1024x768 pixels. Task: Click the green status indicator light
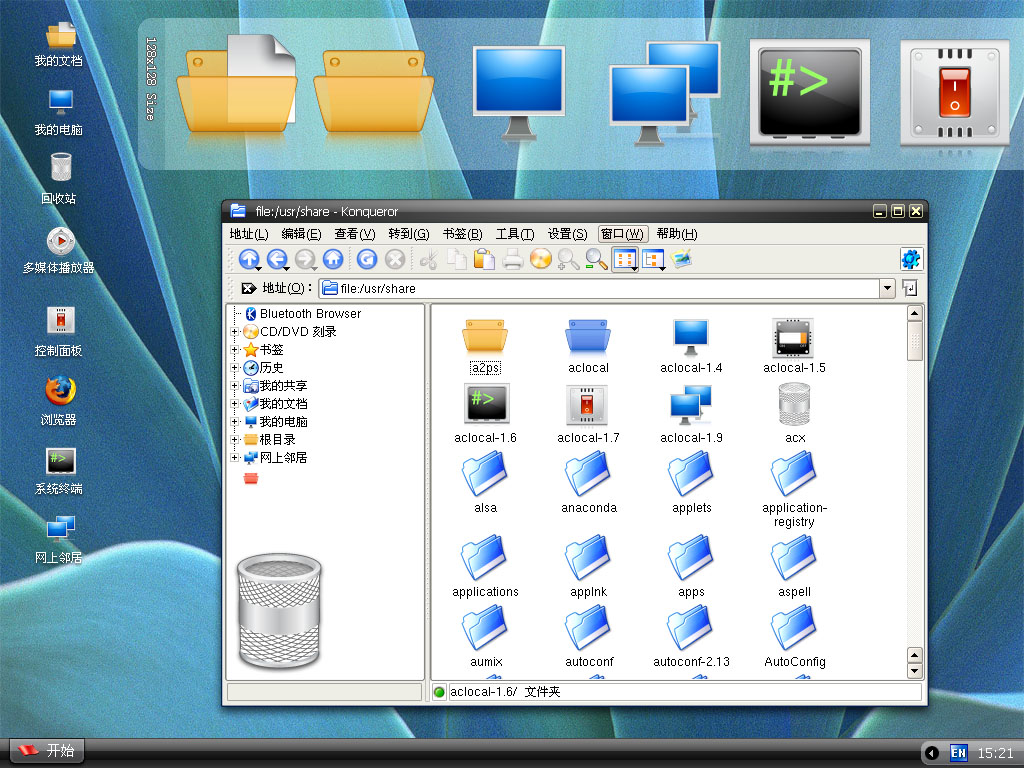(x=439, y=692)
